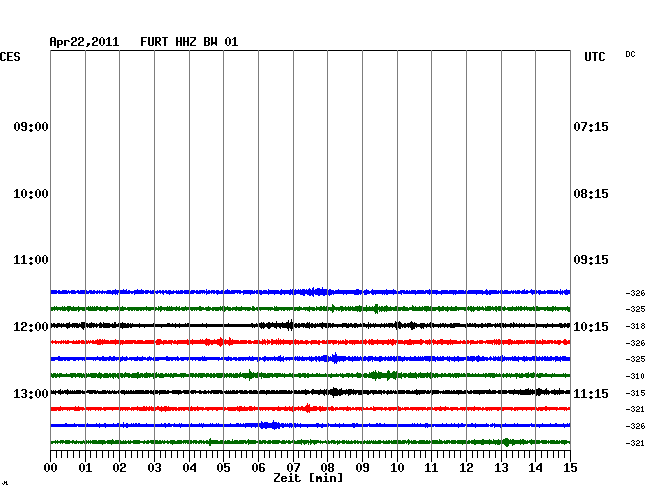Screen dimensions: 650x494
Task: Click minute tick label "13" on bottom axis
Action: 501,468
